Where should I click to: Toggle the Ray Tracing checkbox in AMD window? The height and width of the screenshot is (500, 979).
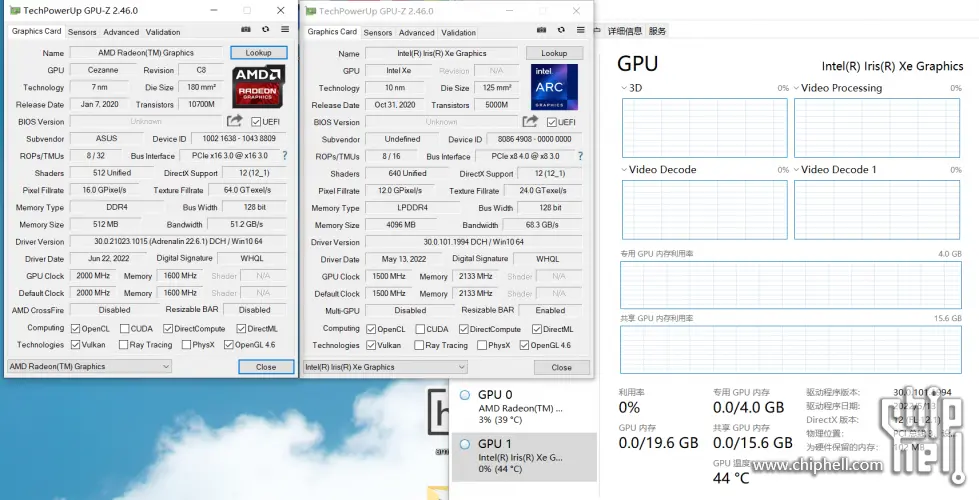pyautogui.click(x=123, y=345)
